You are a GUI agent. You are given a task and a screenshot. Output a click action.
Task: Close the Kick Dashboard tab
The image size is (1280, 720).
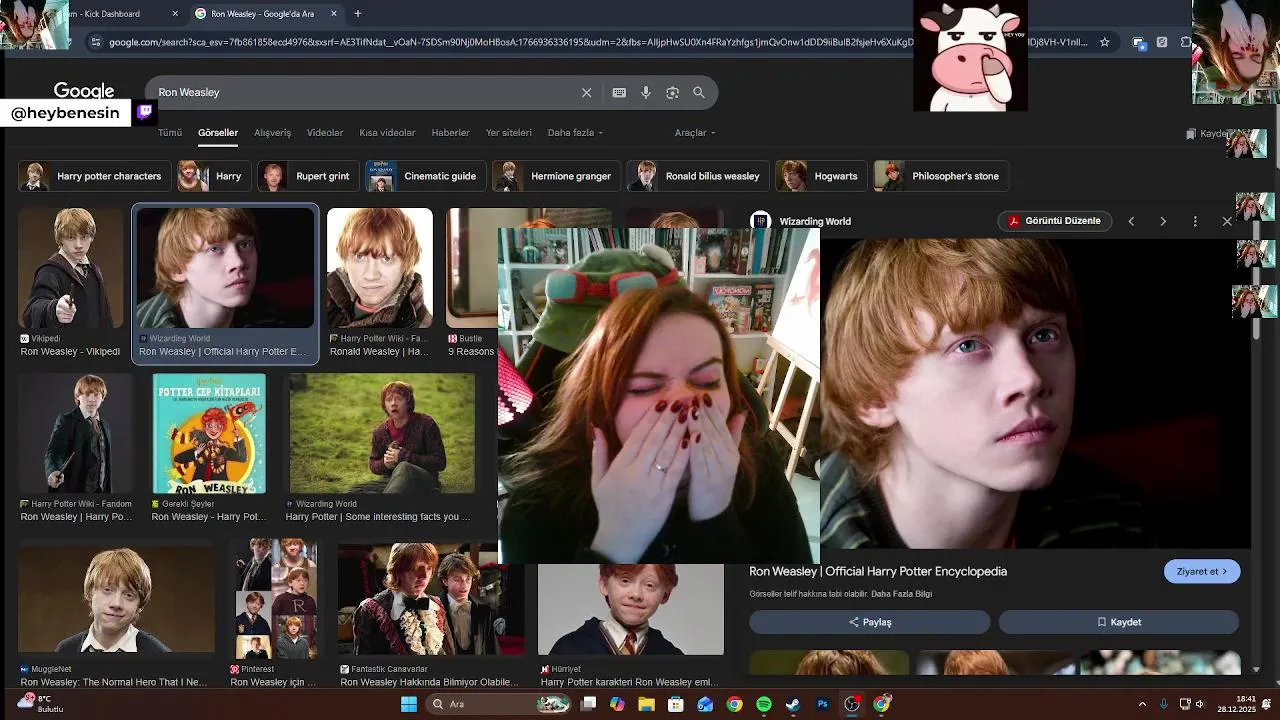point(175,14)
